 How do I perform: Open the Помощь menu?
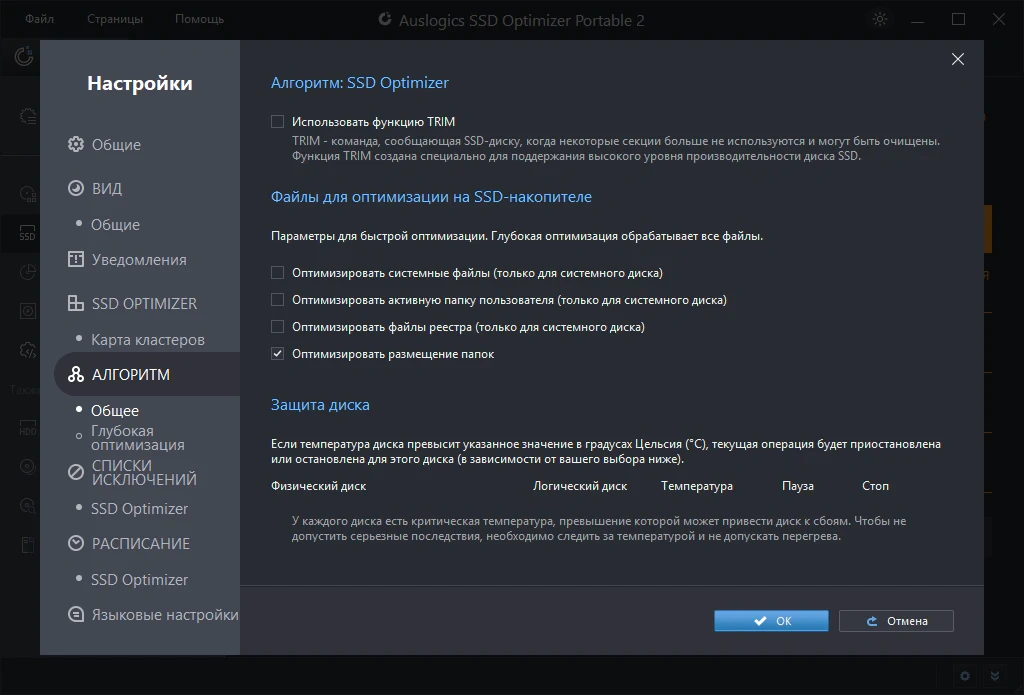pos(199,19)
